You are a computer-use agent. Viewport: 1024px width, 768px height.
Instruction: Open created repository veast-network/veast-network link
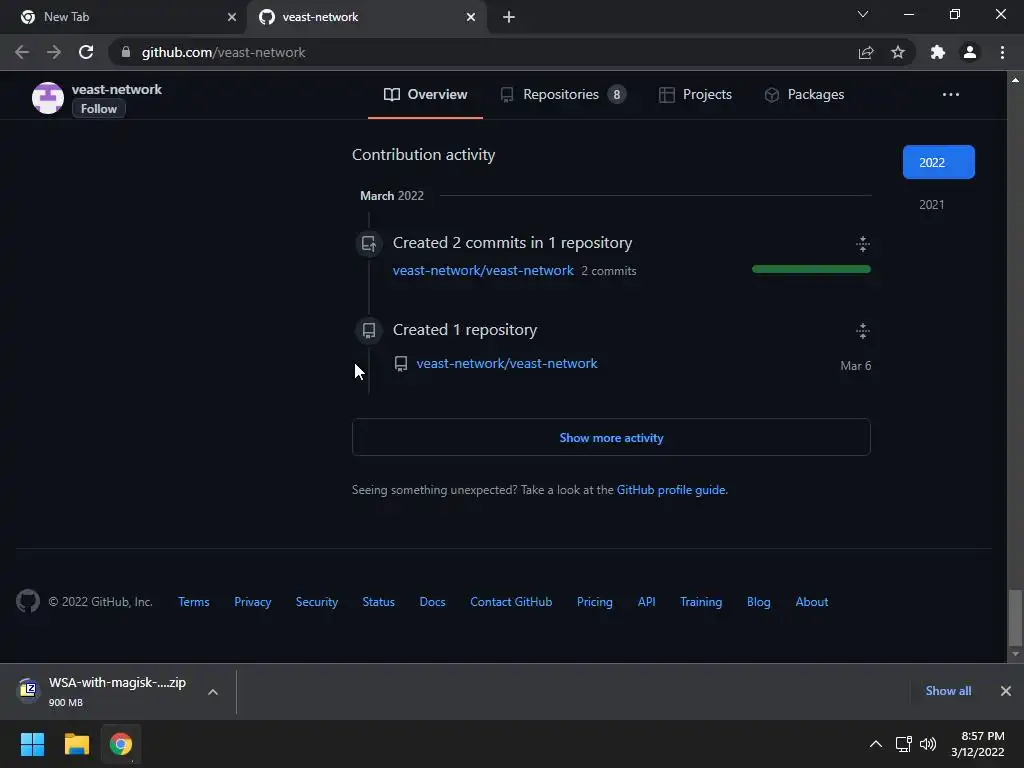507,364
